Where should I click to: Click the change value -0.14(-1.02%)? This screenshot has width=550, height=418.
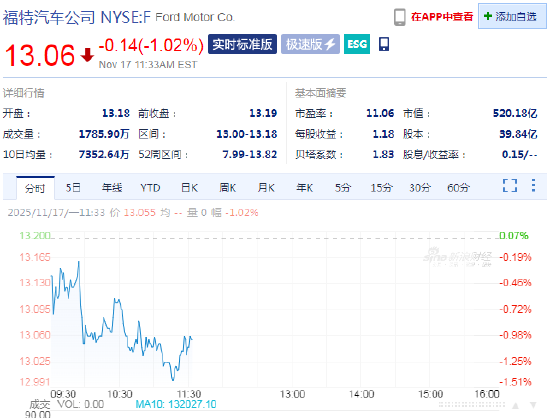[151, 45]
